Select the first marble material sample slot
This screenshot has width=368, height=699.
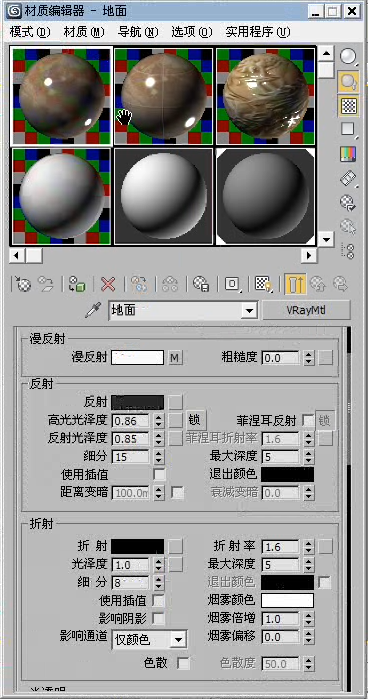[61, 96]
